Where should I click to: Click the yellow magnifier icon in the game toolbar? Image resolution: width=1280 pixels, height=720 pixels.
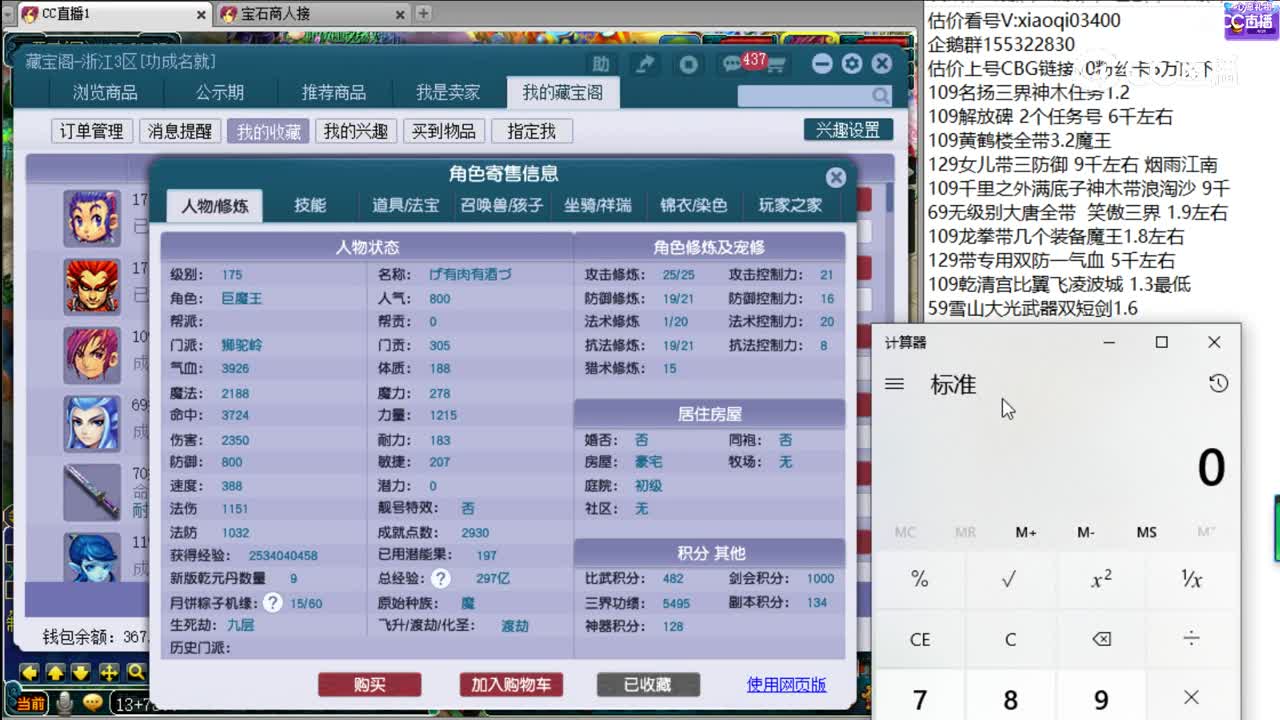[137, 673]
